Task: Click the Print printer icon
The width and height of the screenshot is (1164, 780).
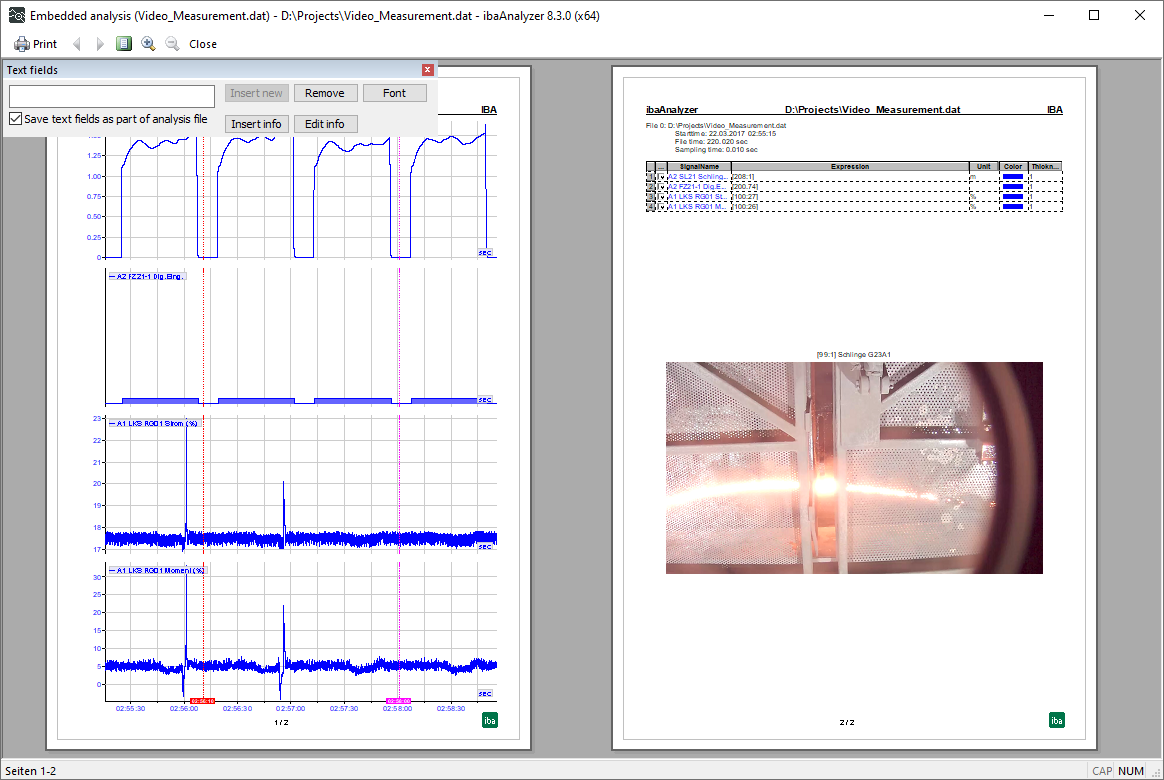Action: click(22, 44)
